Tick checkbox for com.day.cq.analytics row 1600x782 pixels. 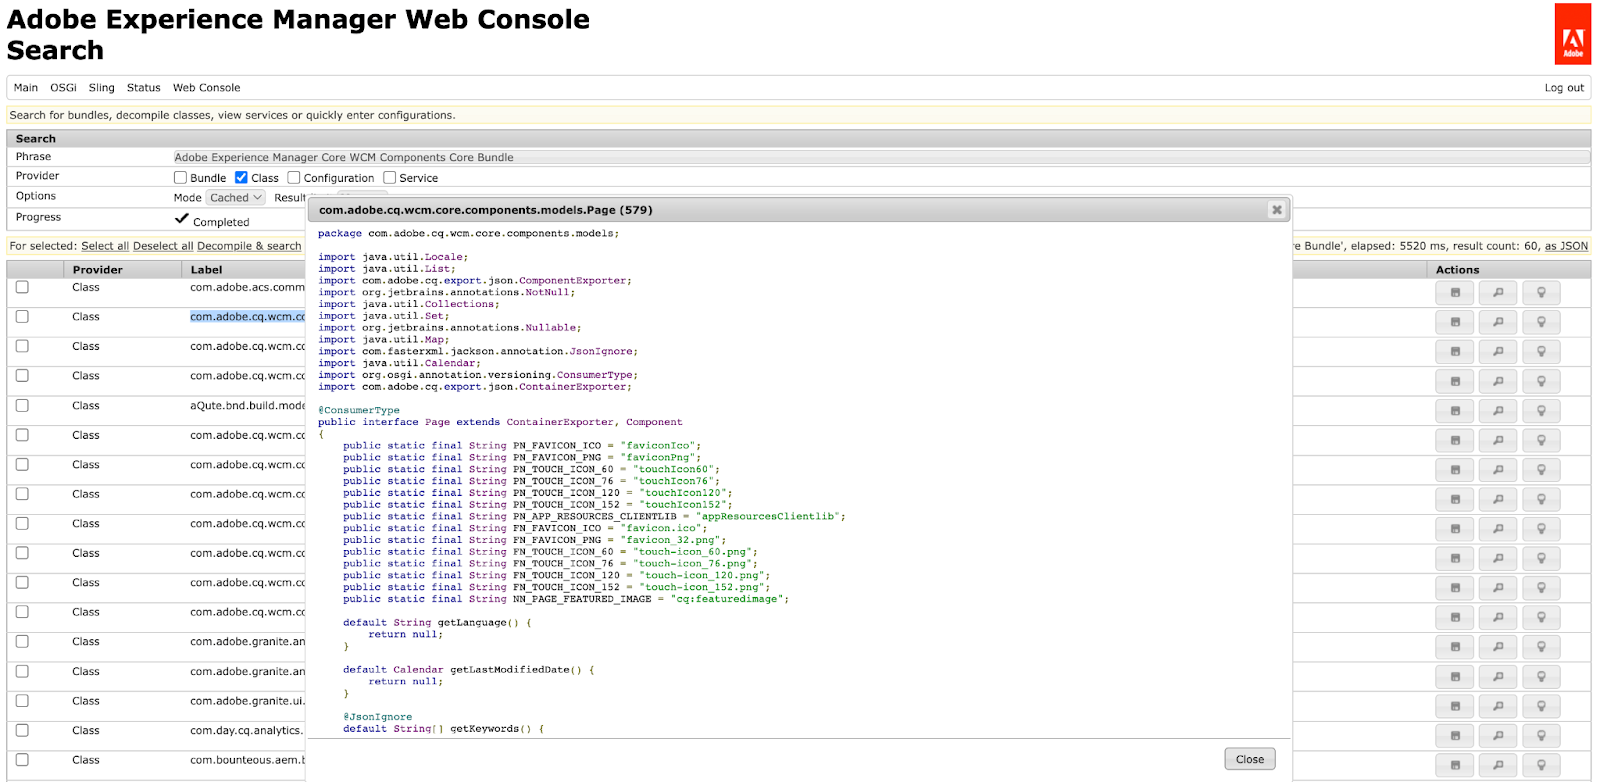[x=22, y=730]
